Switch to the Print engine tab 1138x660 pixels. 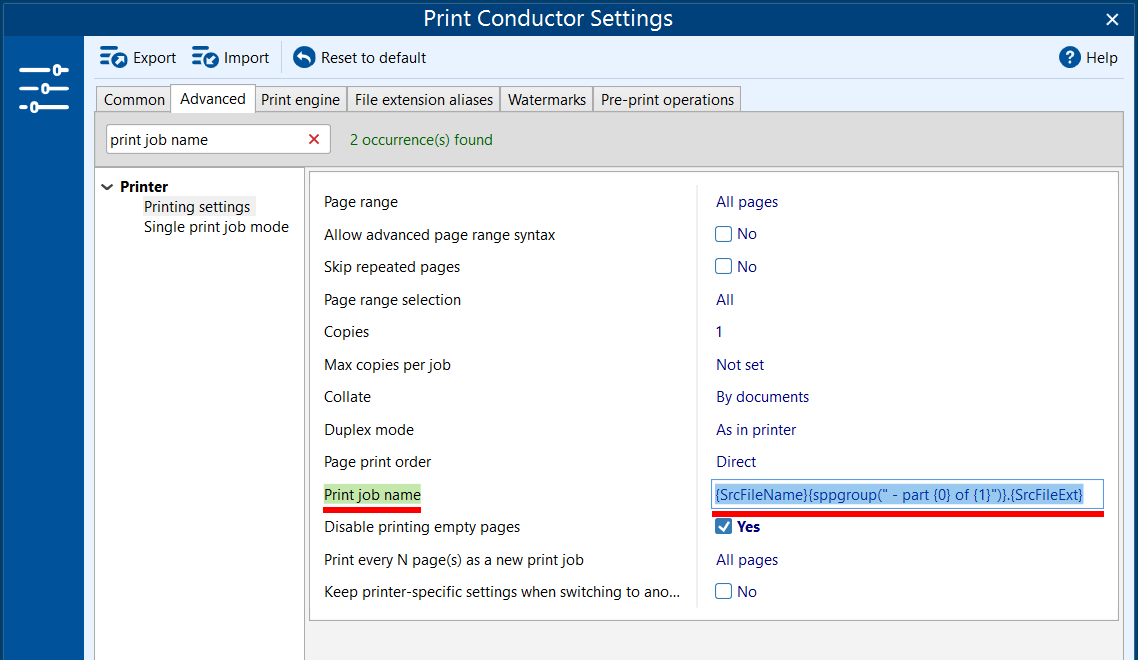[x=300, y=100]
